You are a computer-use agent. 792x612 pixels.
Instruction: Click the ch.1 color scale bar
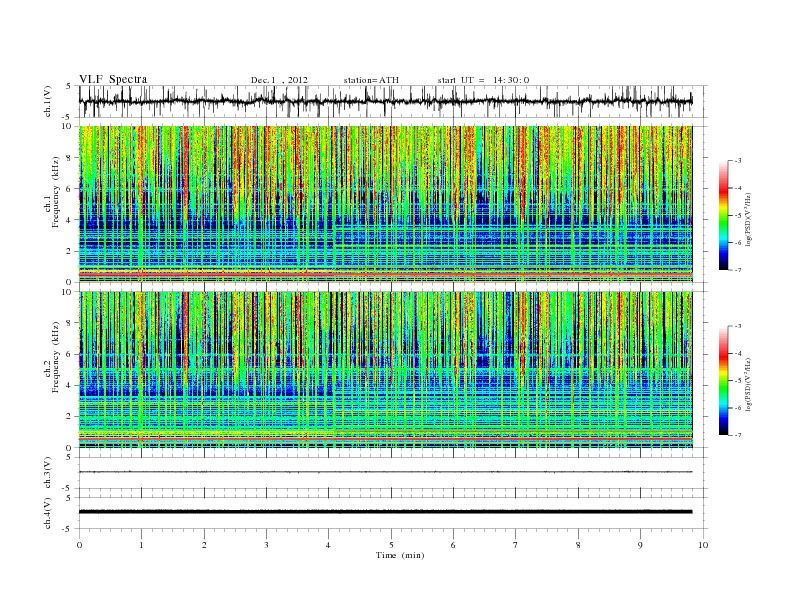[723, 215]
